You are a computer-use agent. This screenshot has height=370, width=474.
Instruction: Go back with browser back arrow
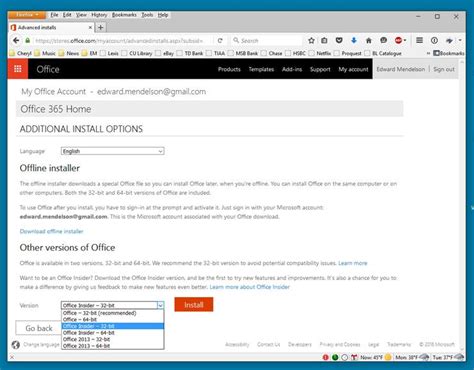click(x=16, y=41)
